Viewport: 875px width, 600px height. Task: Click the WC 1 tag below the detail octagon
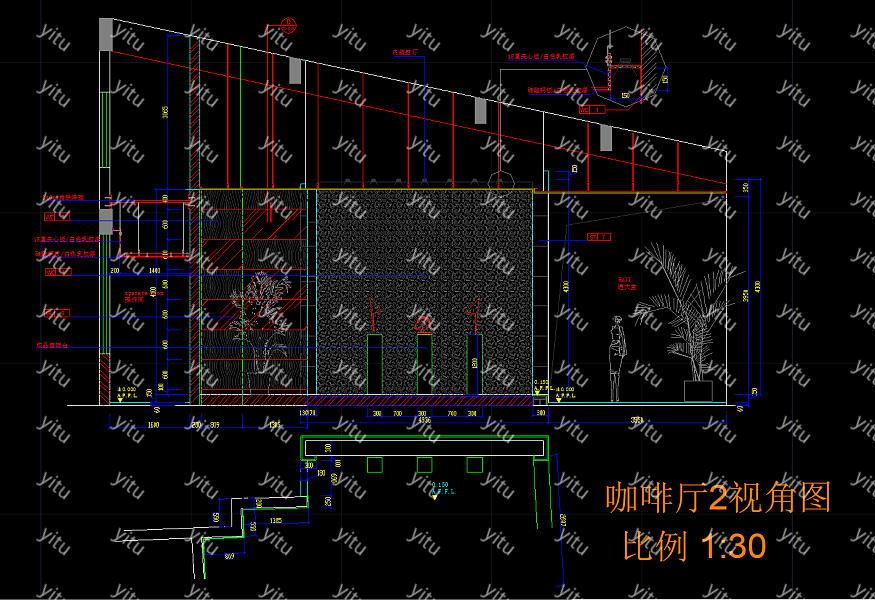pyautogui.click(x=591, y=110)
